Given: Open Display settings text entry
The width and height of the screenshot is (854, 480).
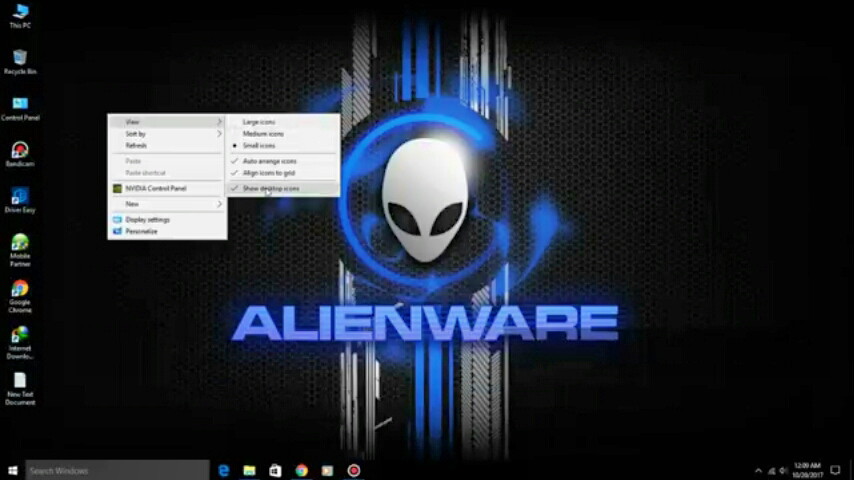Looking at the screenshot, I should pyautogui.click(x=148, y=220).
